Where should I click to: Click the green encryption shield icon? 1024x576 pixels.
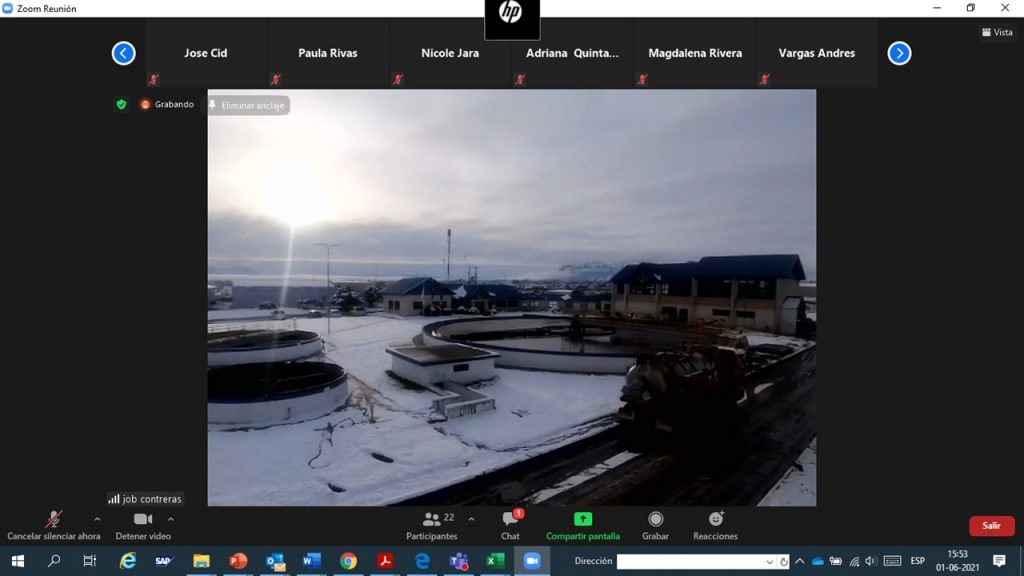(121, 104)
